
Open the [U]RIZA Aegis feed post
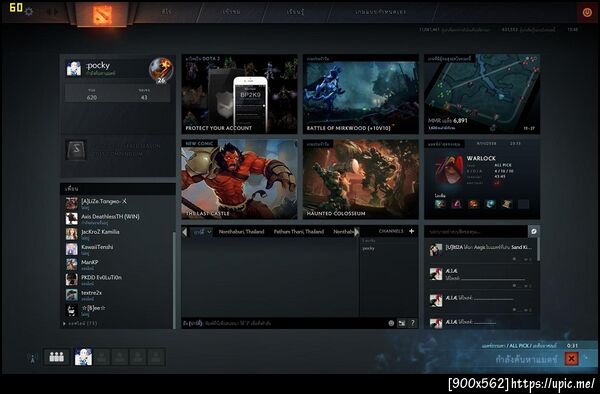pyautogui.click(x=481, y=251)
